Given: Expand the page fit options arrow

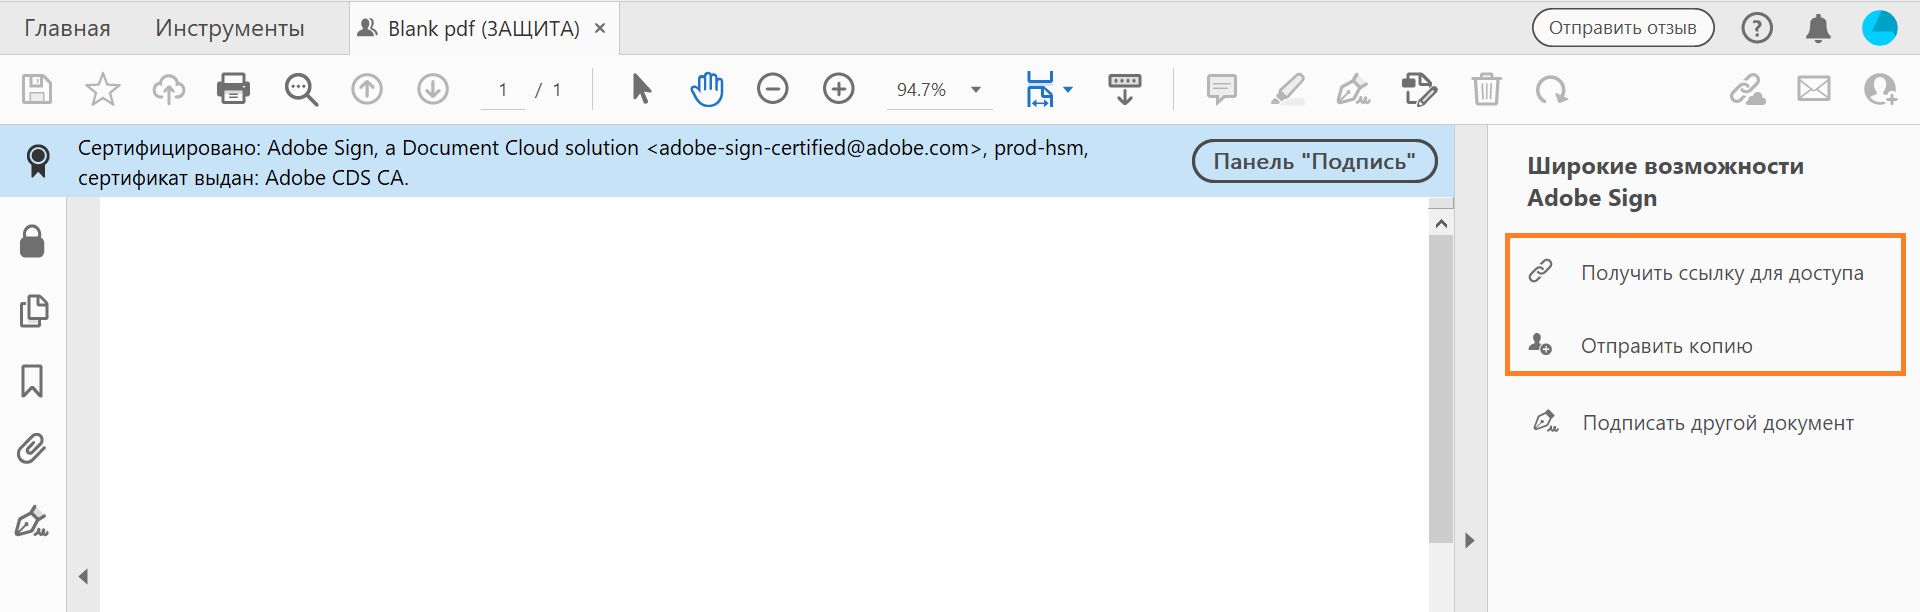Looking at the screenshot, I should tap(1068, 90).
